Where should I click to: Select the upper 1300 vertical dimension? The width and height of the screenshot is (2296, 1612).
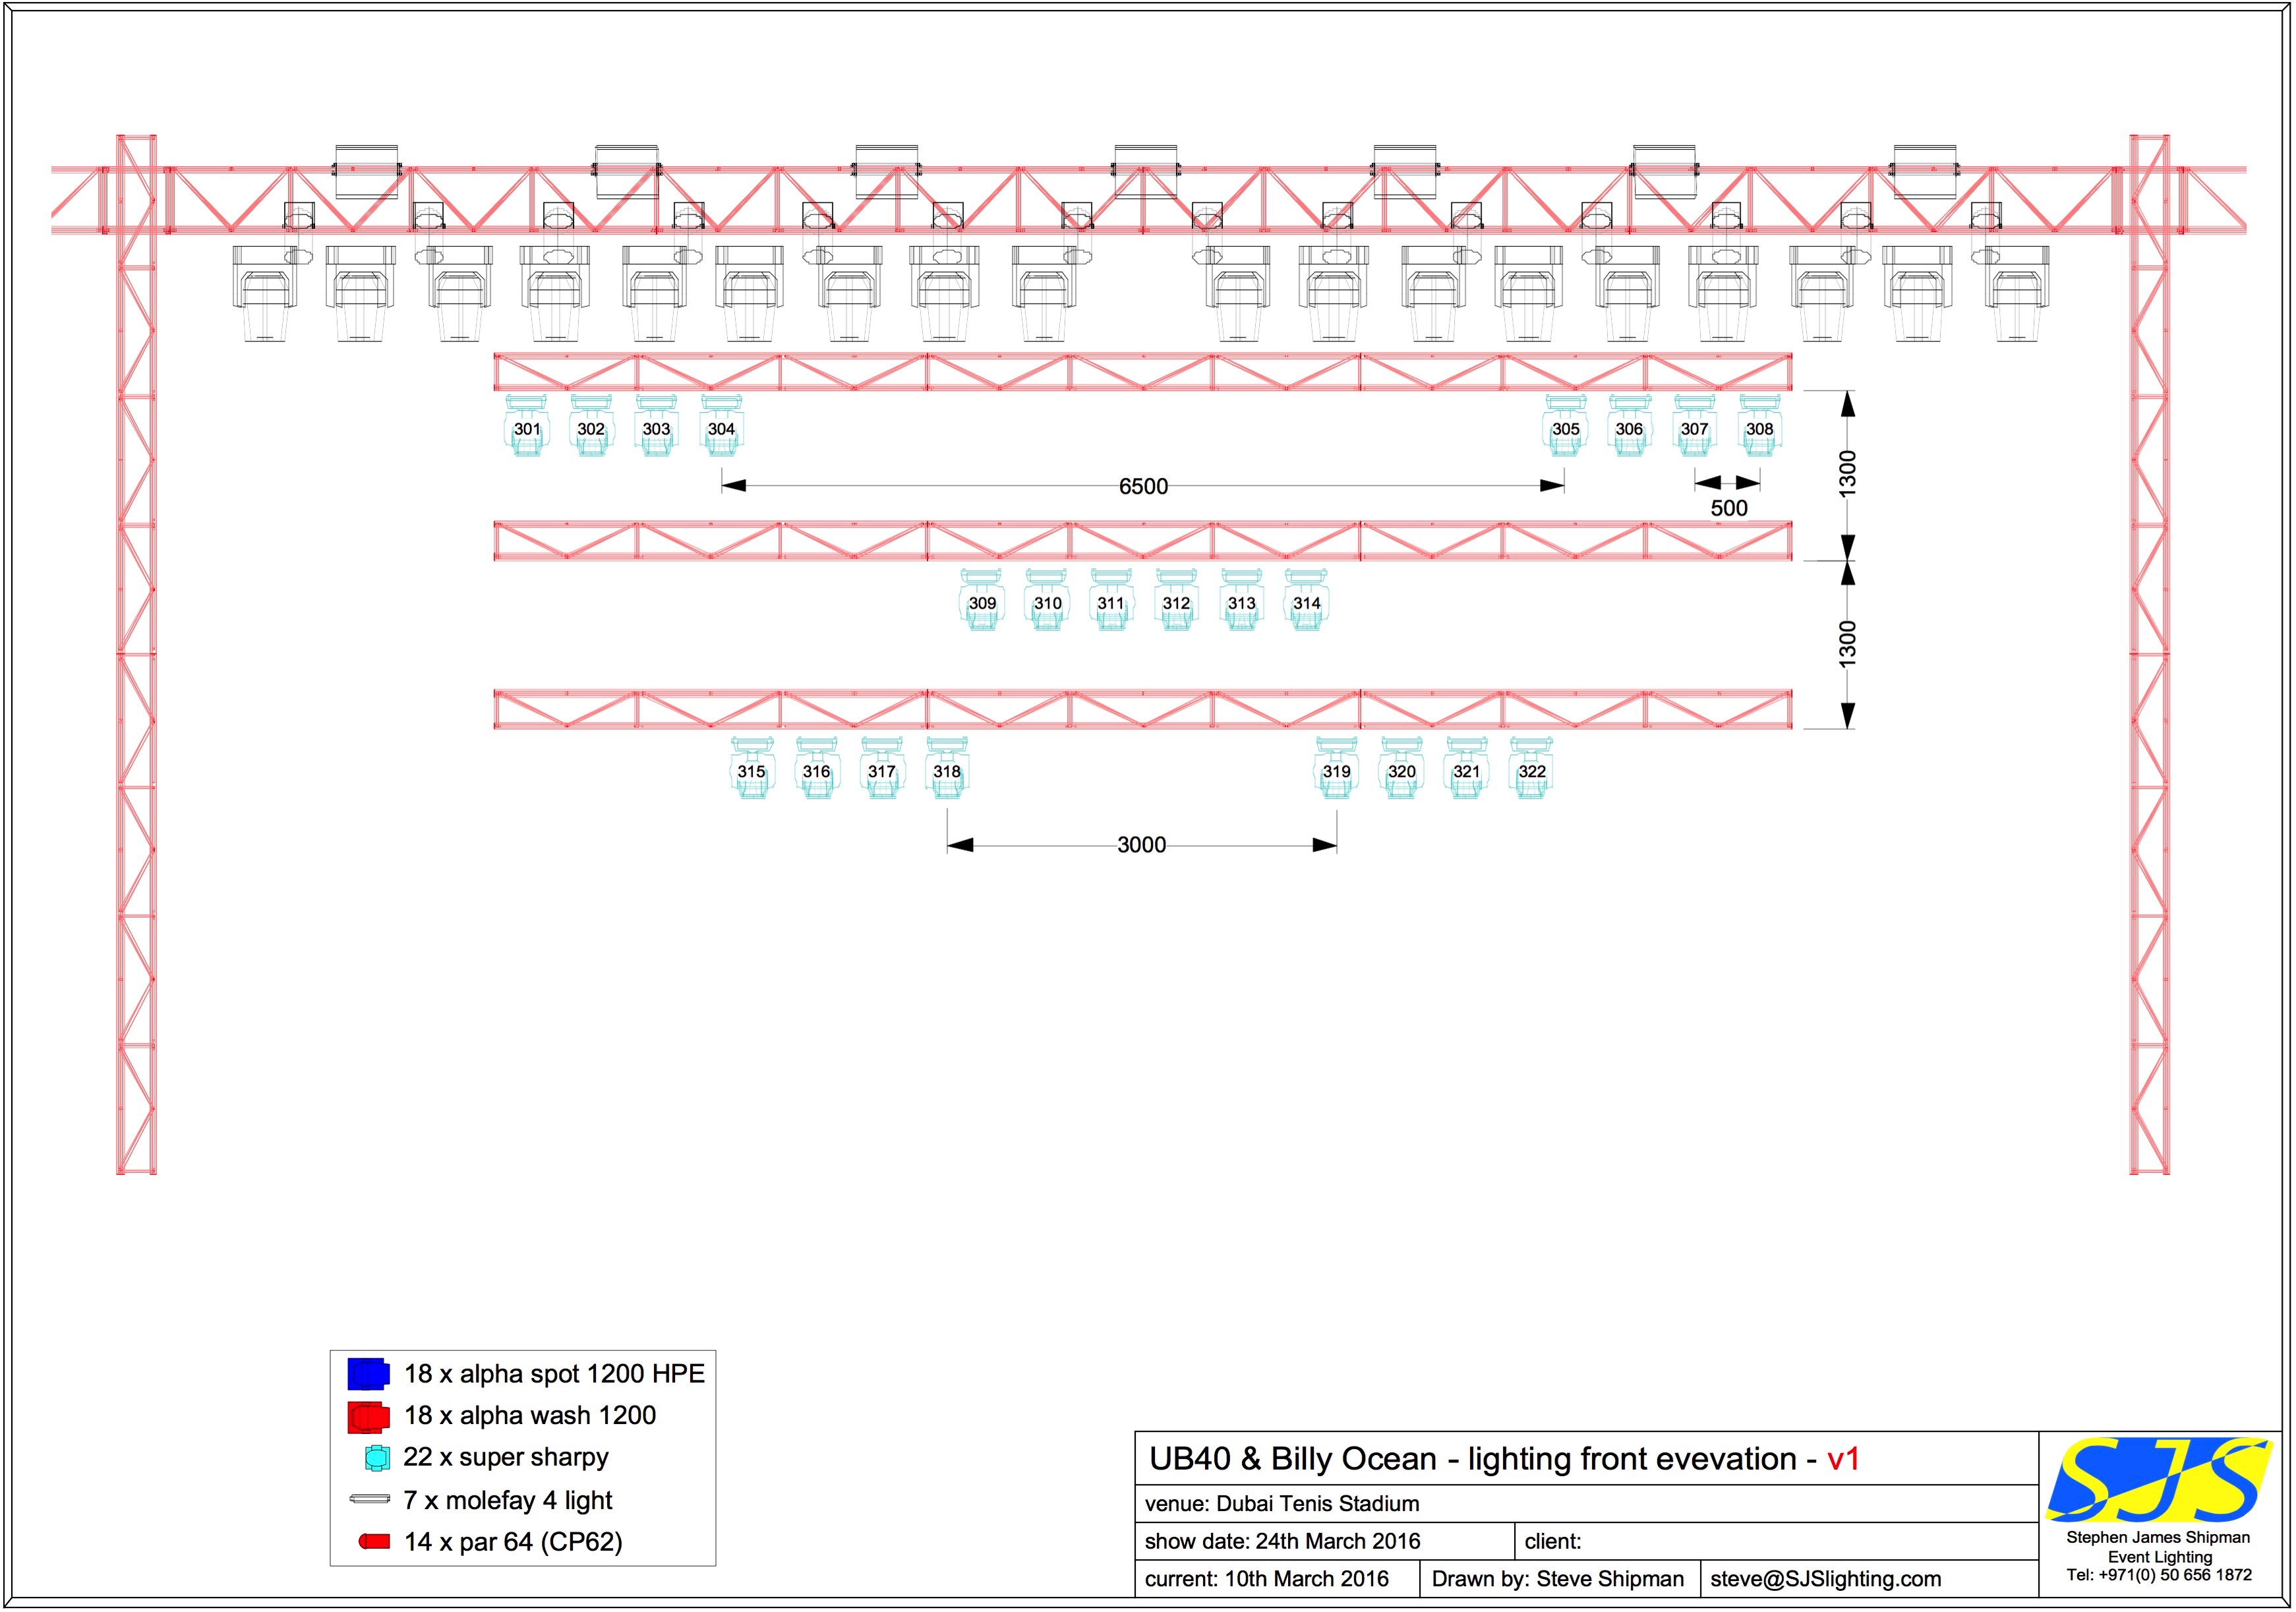(x=1848, y=473)
